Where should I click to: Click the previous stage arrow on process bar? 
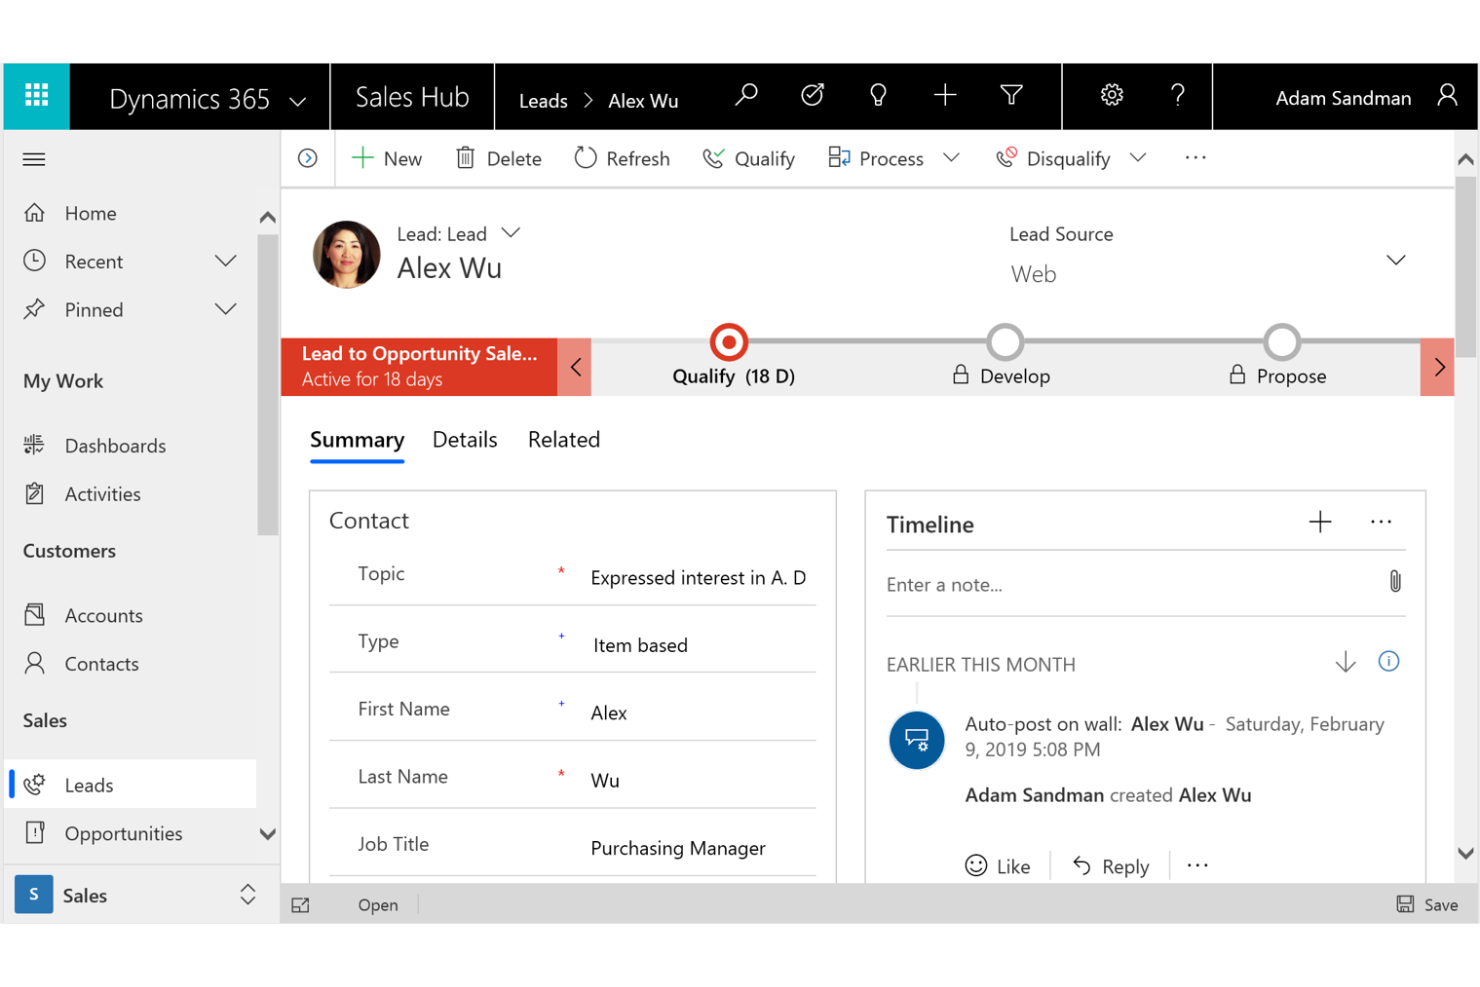(x=575, y=367)
